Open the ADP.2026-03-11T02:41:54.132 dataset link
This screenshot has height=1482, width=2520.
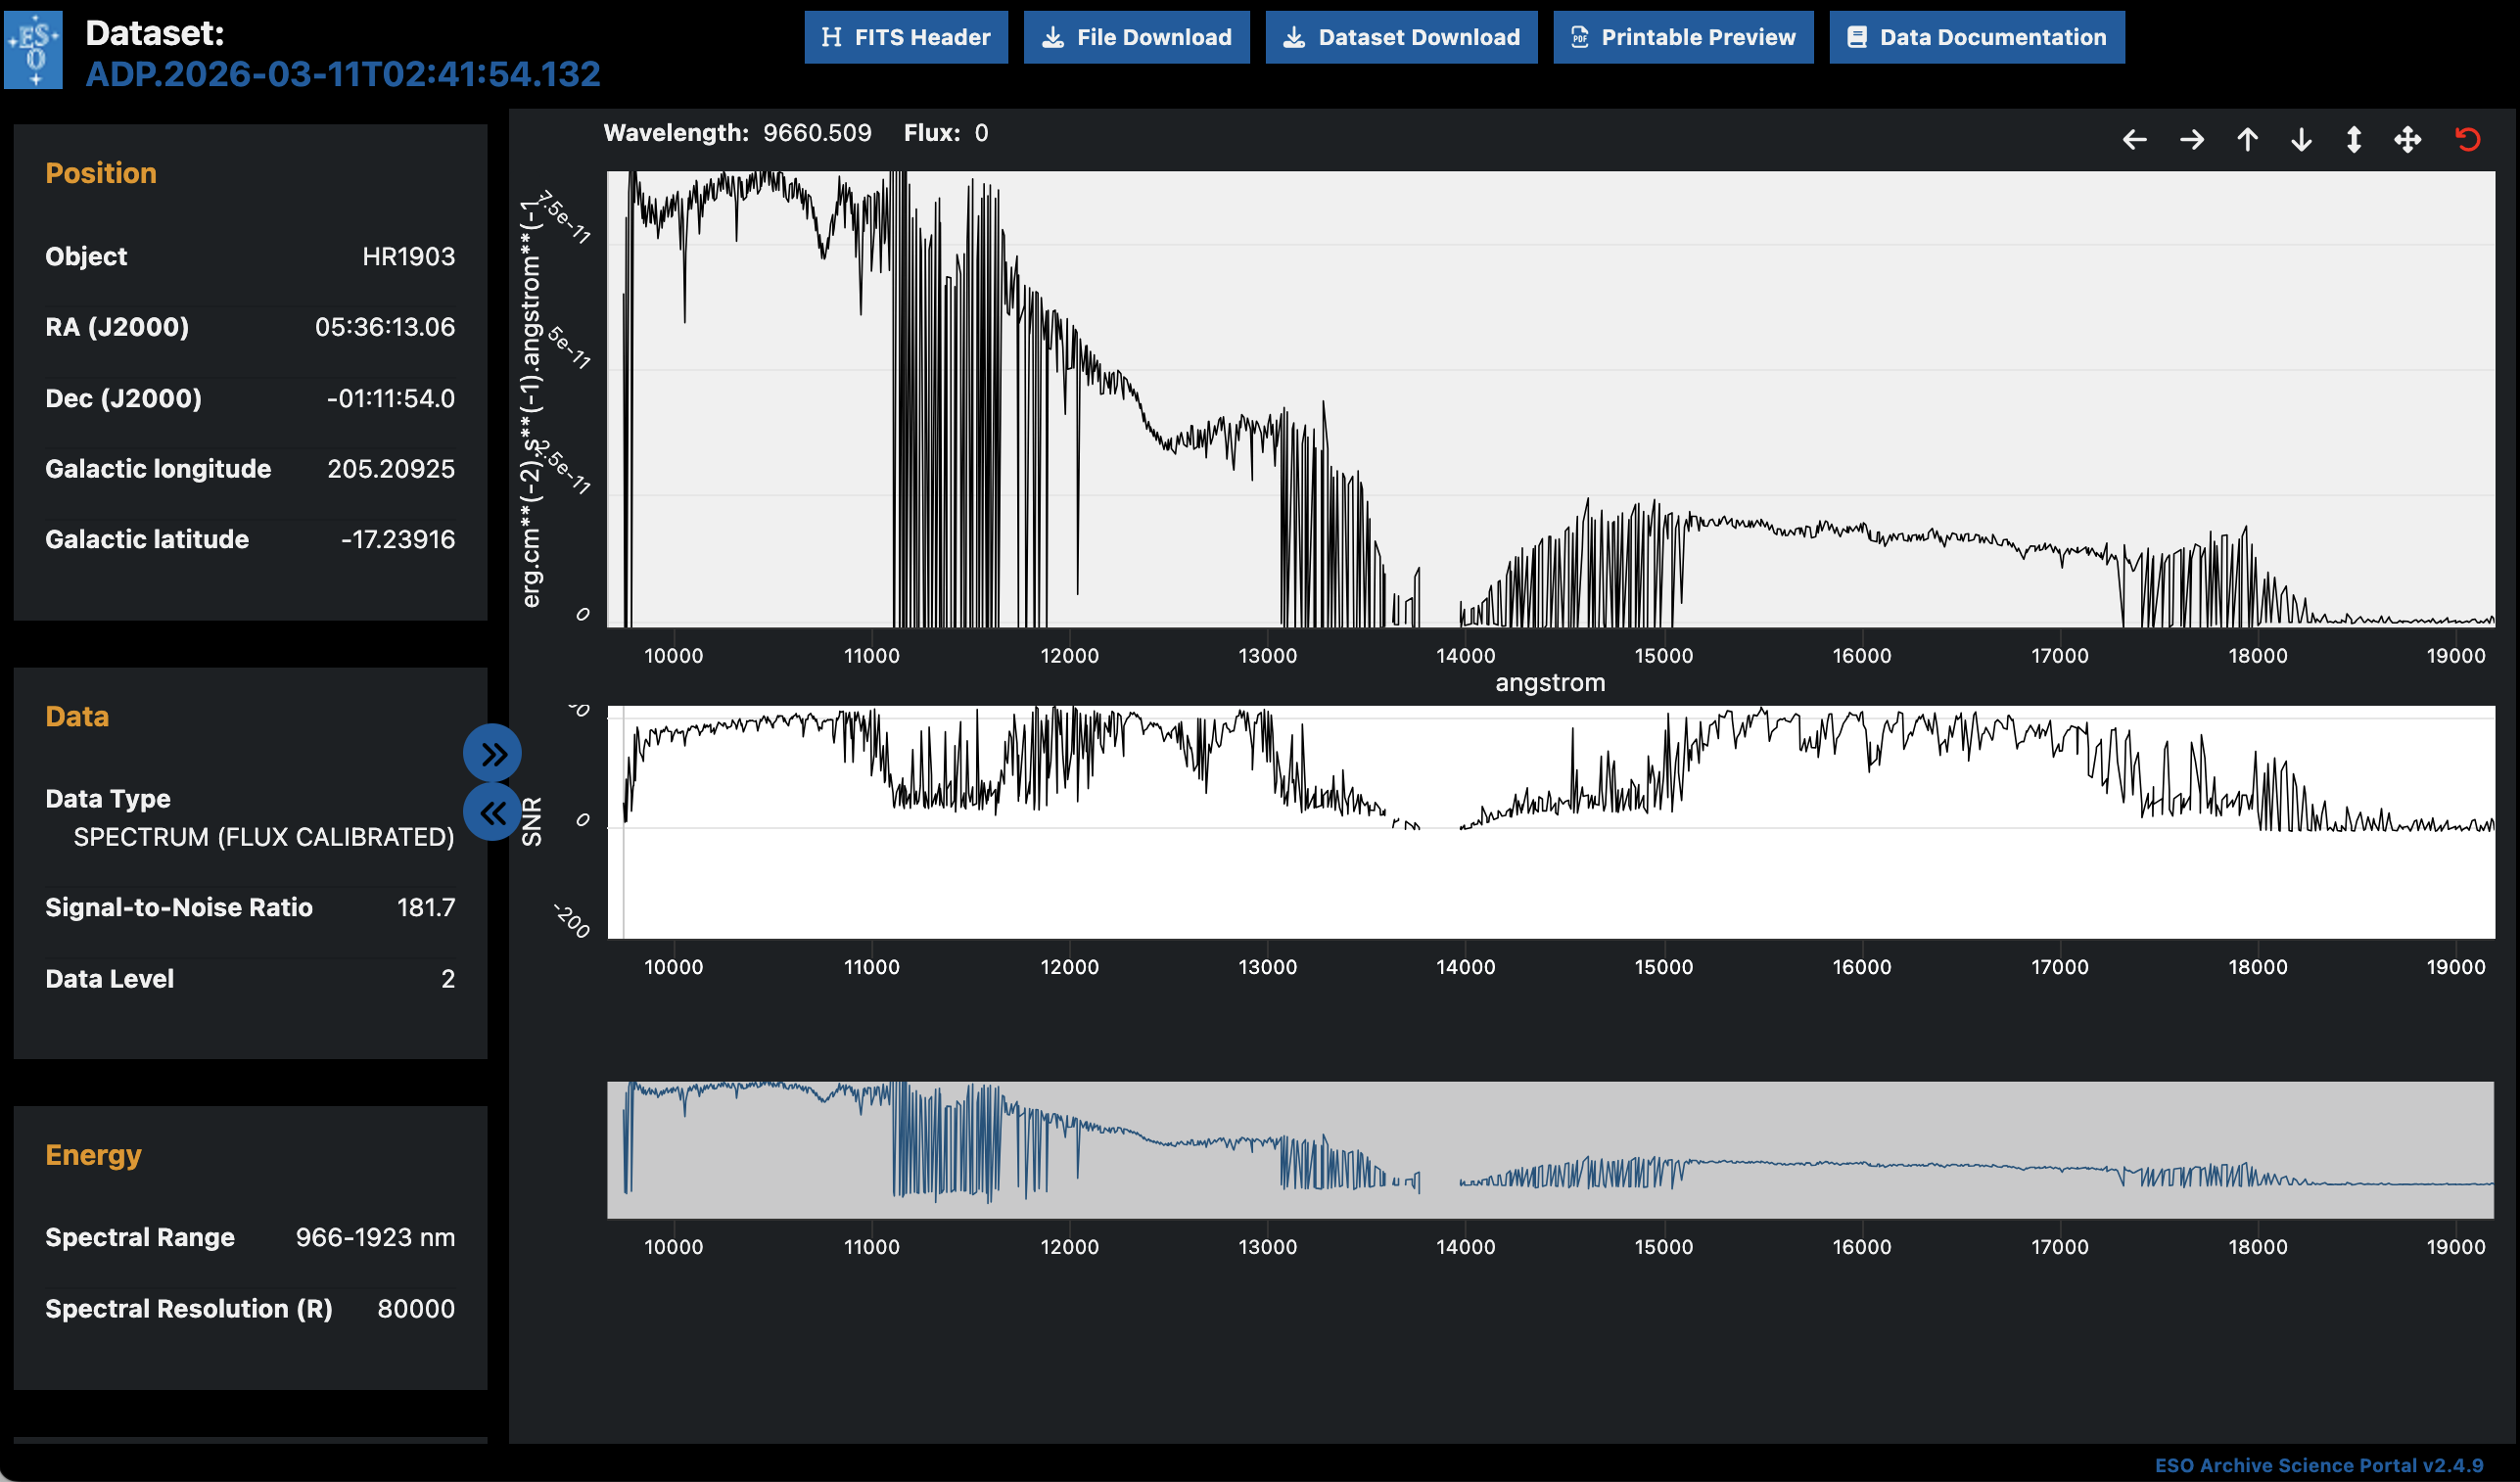click(x=342, y=74)
